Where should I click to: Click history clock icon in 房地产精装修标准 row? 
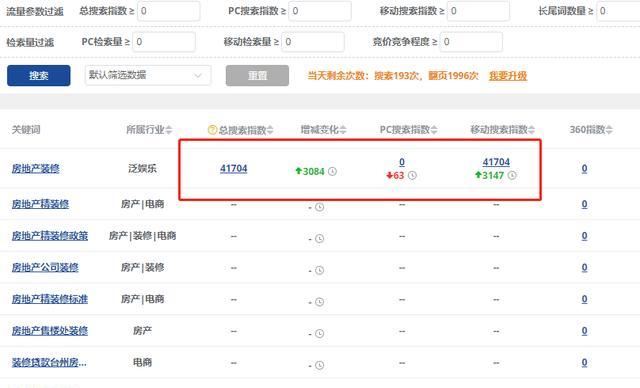[320, 302]
